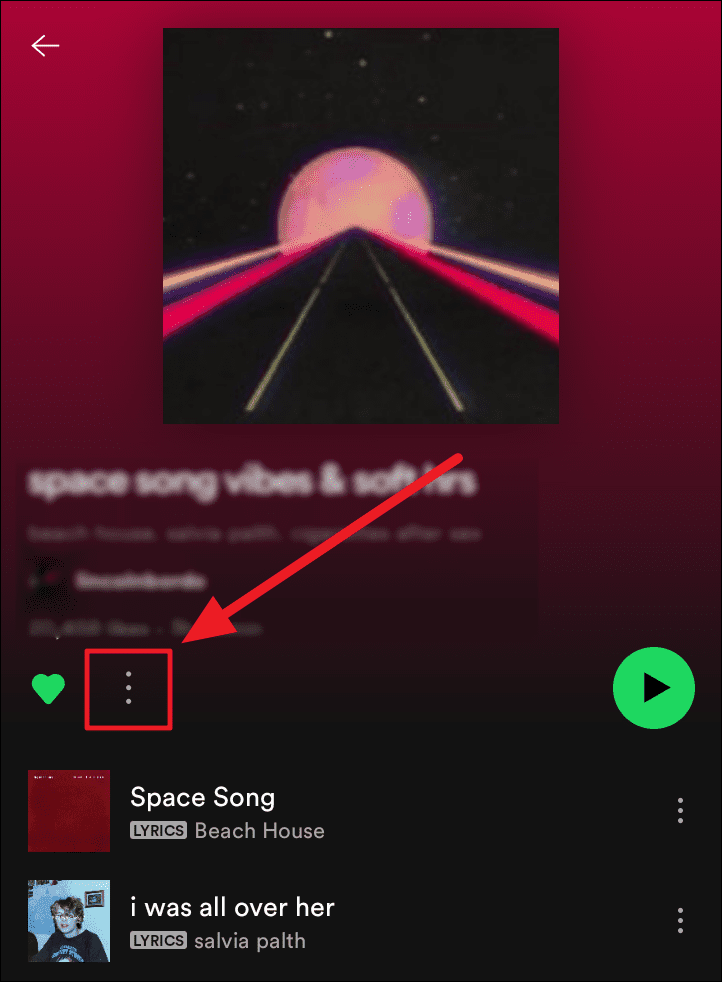Select the salvia palth artist name
This screenshot has width=722, height=982.
pyautogui.click(x=250, y=941)
